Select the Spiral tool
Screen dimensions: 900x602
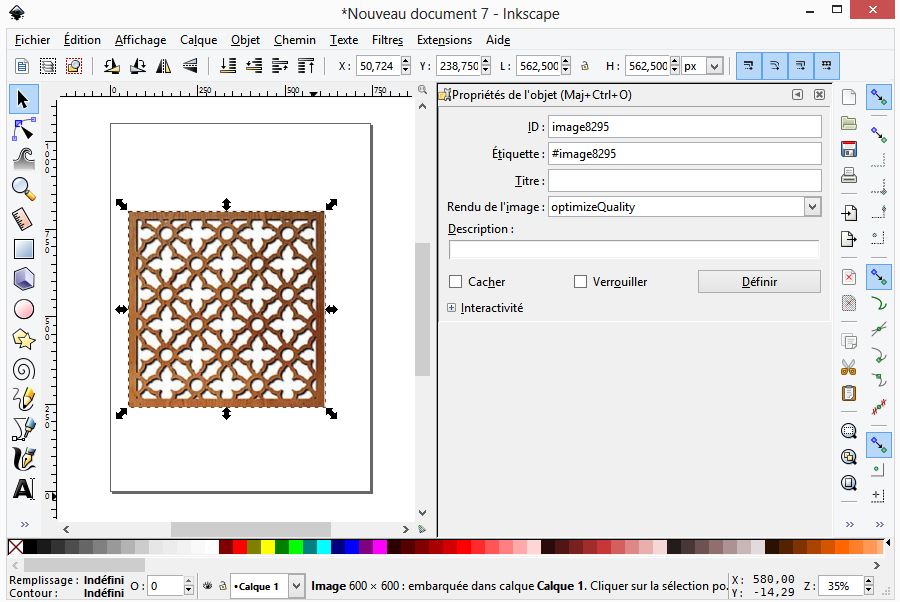pos(24,370)
